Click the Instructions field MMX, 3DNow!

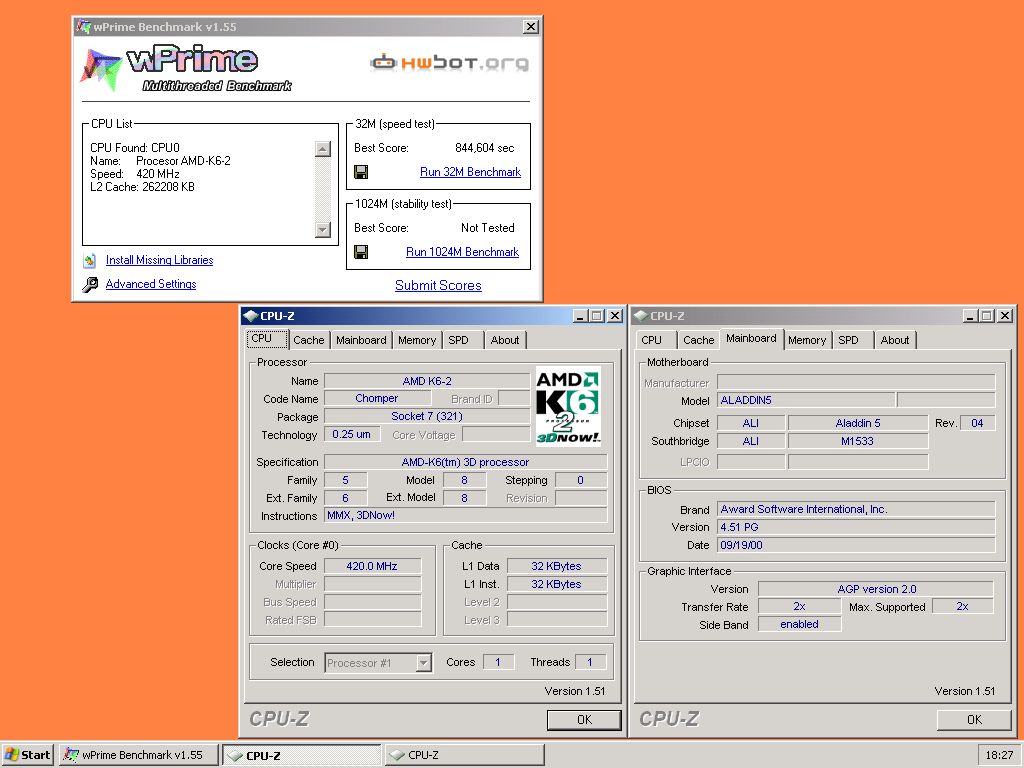(466, 516)
